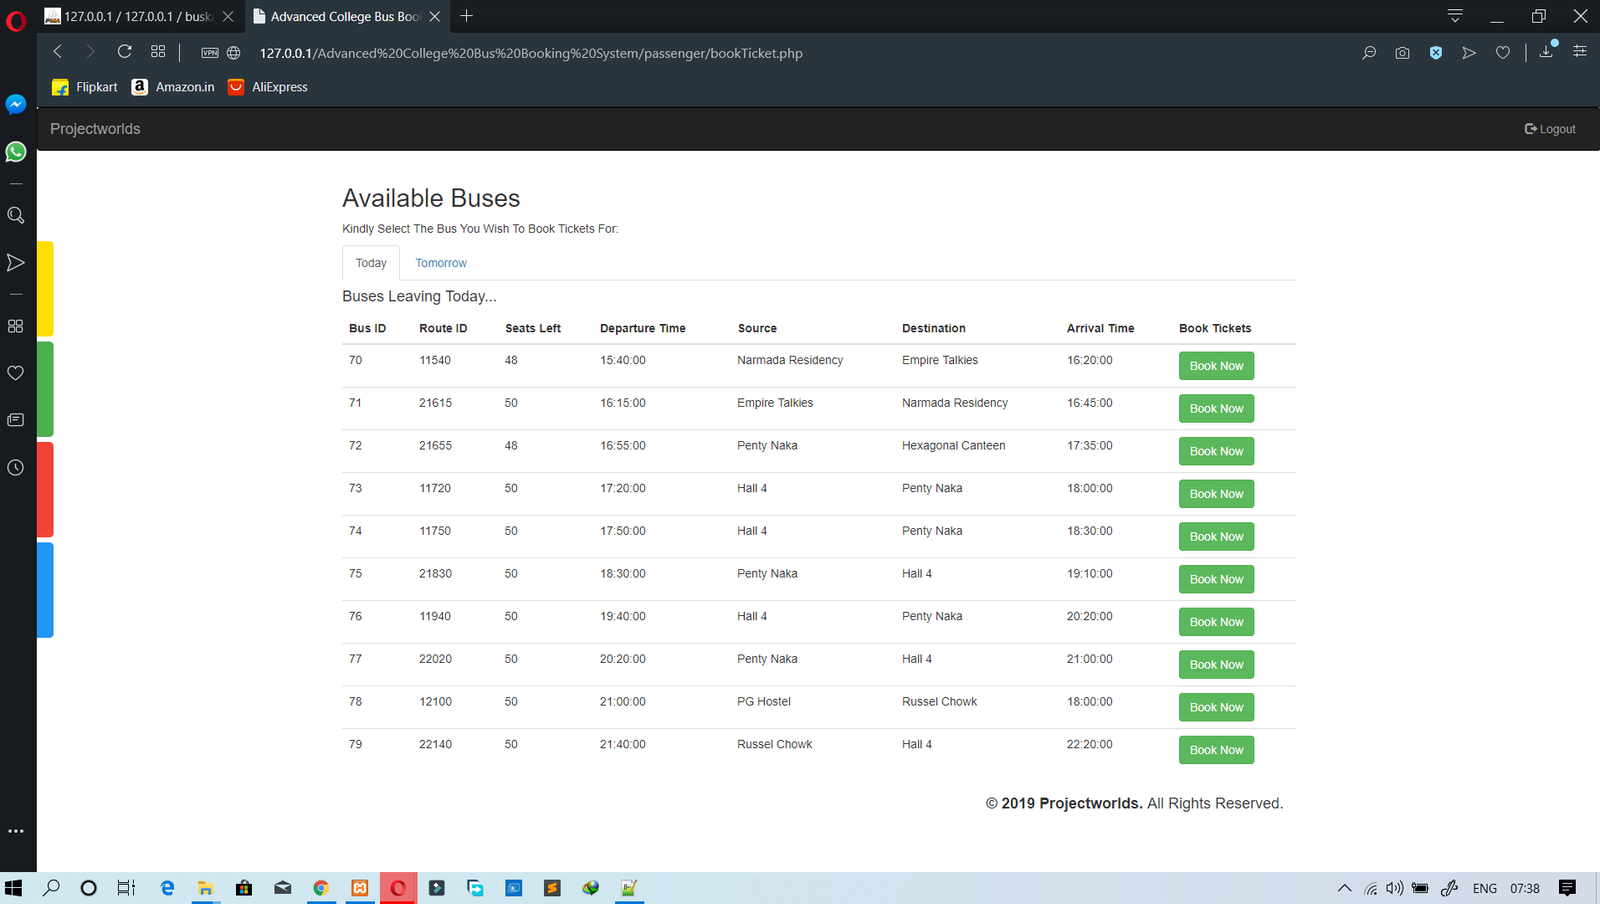Switch to the 127.0.0.1 browser tab
This screenshot has width=1600, height=904.
138,17
